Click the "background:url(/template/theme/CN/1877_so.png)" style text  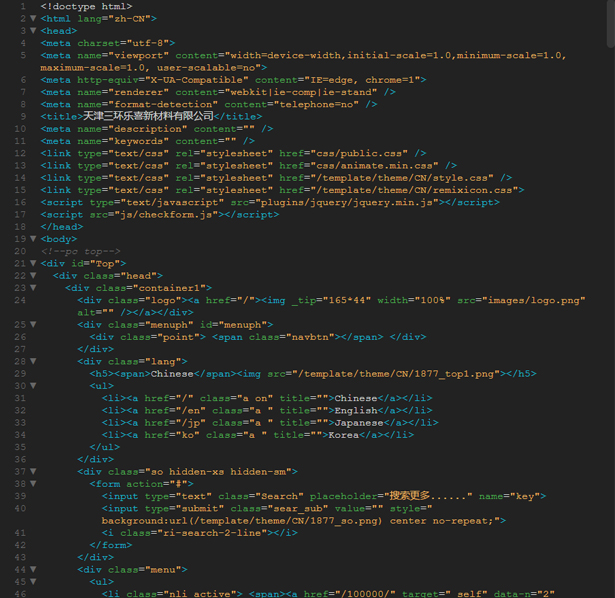click(x=242, y=521)
